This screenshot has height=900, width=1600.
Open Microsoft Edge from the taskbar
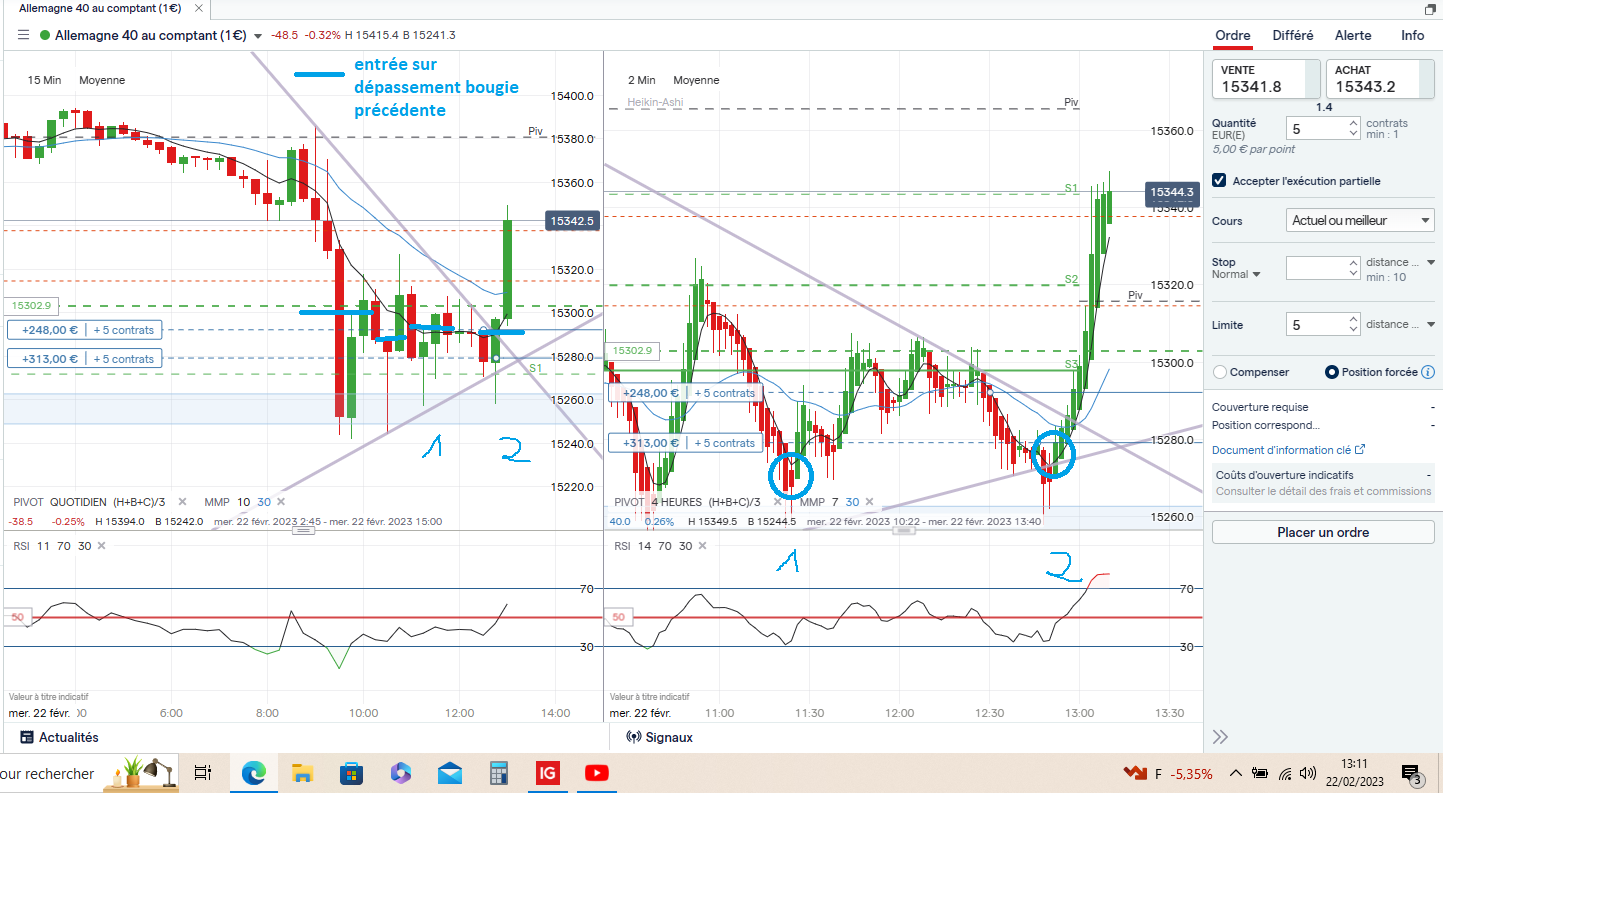click(253, 773)
